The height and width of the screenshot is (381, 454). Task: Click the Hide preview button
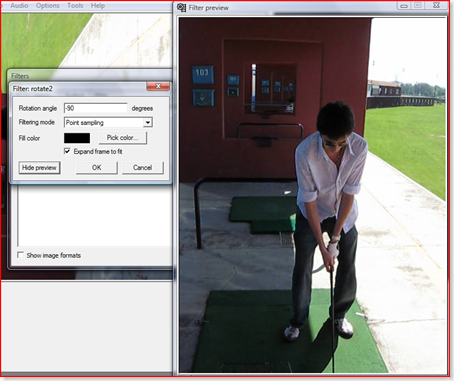[39, 168]
